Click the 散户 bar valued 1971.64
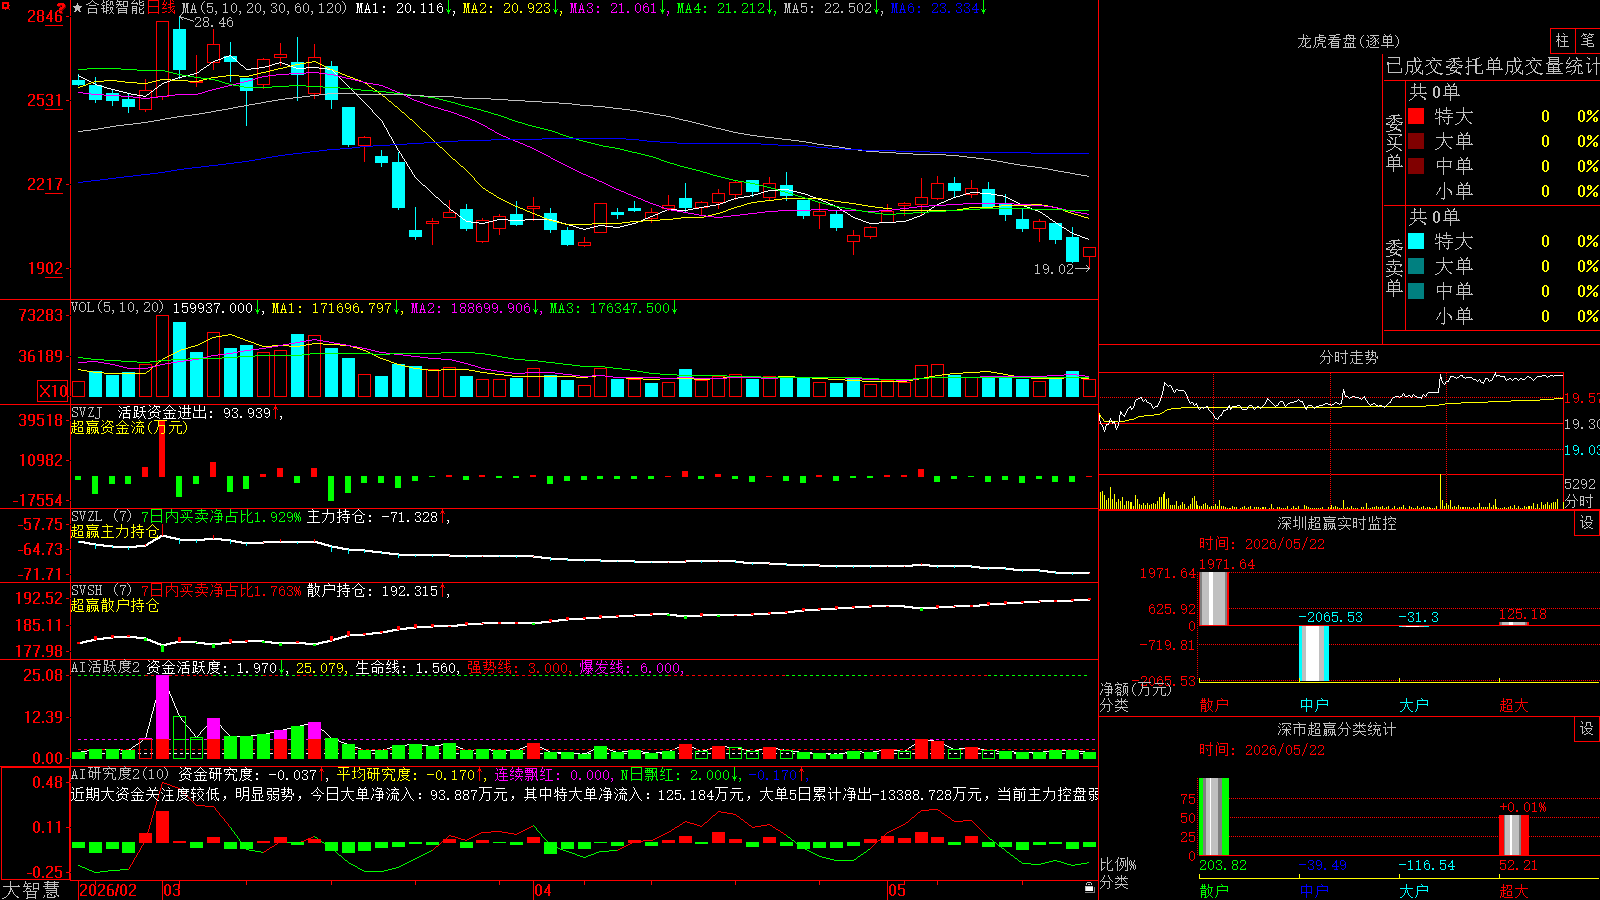The width and height of the screenshot is (1600, 900). coord(1214,599)
